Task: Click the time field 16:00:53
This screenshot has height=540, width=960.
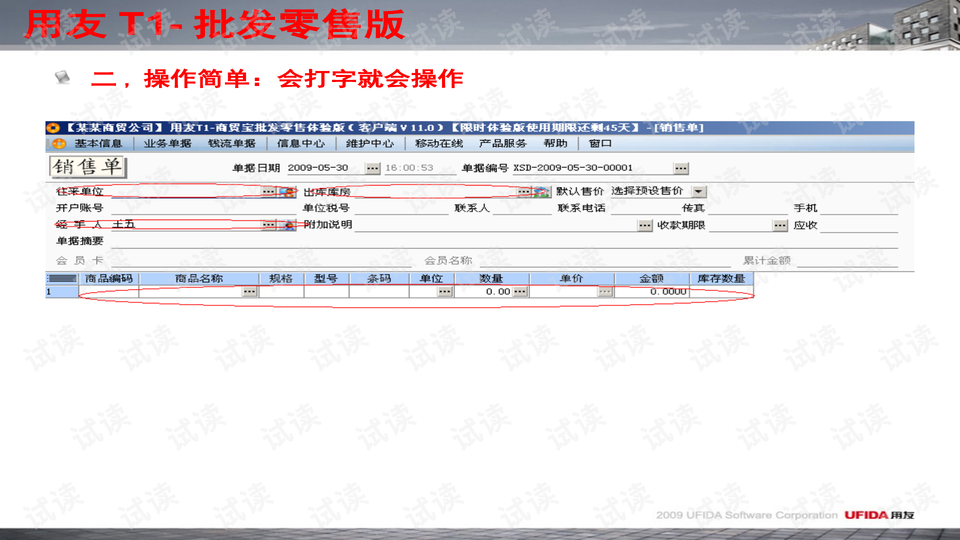Action: [419, 168]
